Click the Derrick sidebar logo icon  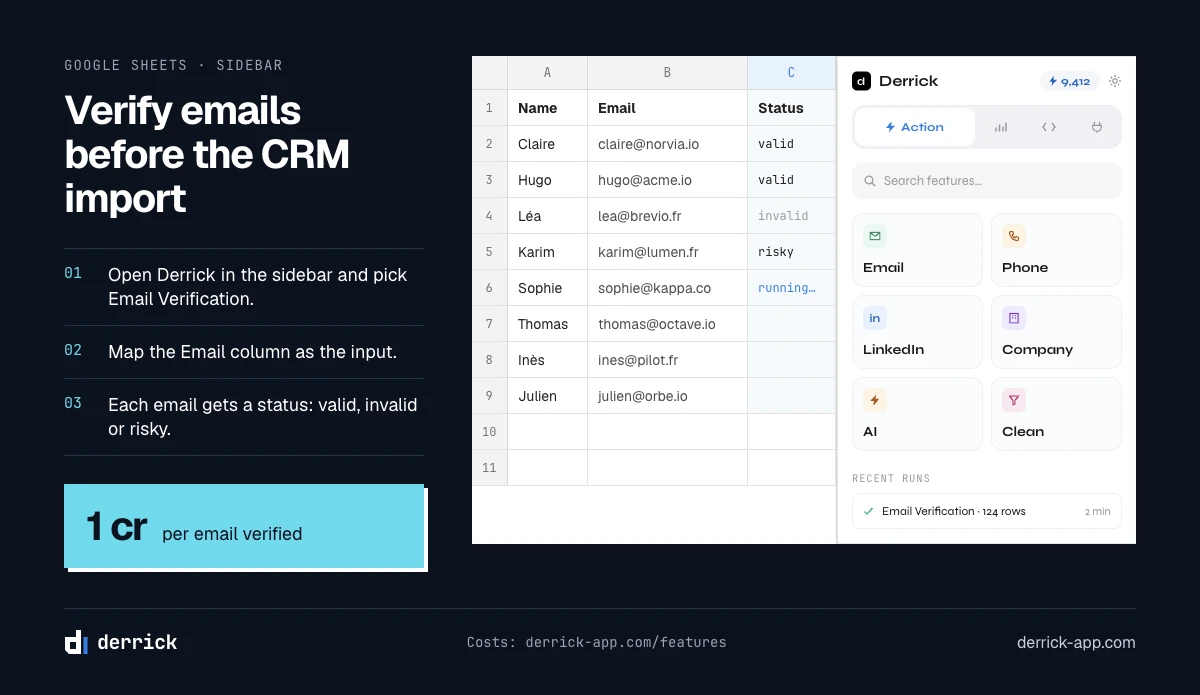tap(861, 81)
